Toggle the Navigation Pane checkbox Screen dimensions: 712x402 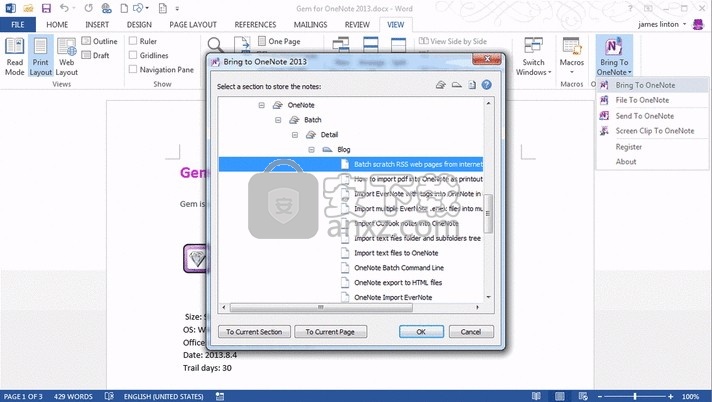tap(133, 69)
